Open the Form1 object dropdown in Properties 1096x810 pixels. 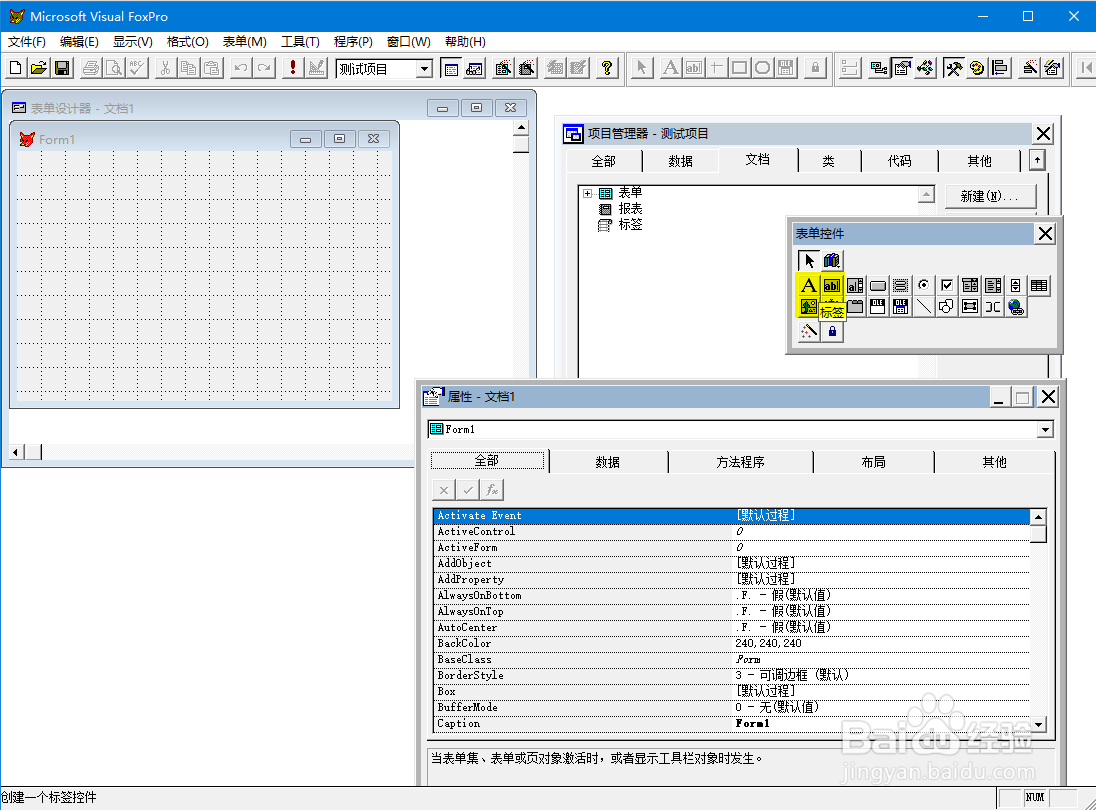[1045, 429]
